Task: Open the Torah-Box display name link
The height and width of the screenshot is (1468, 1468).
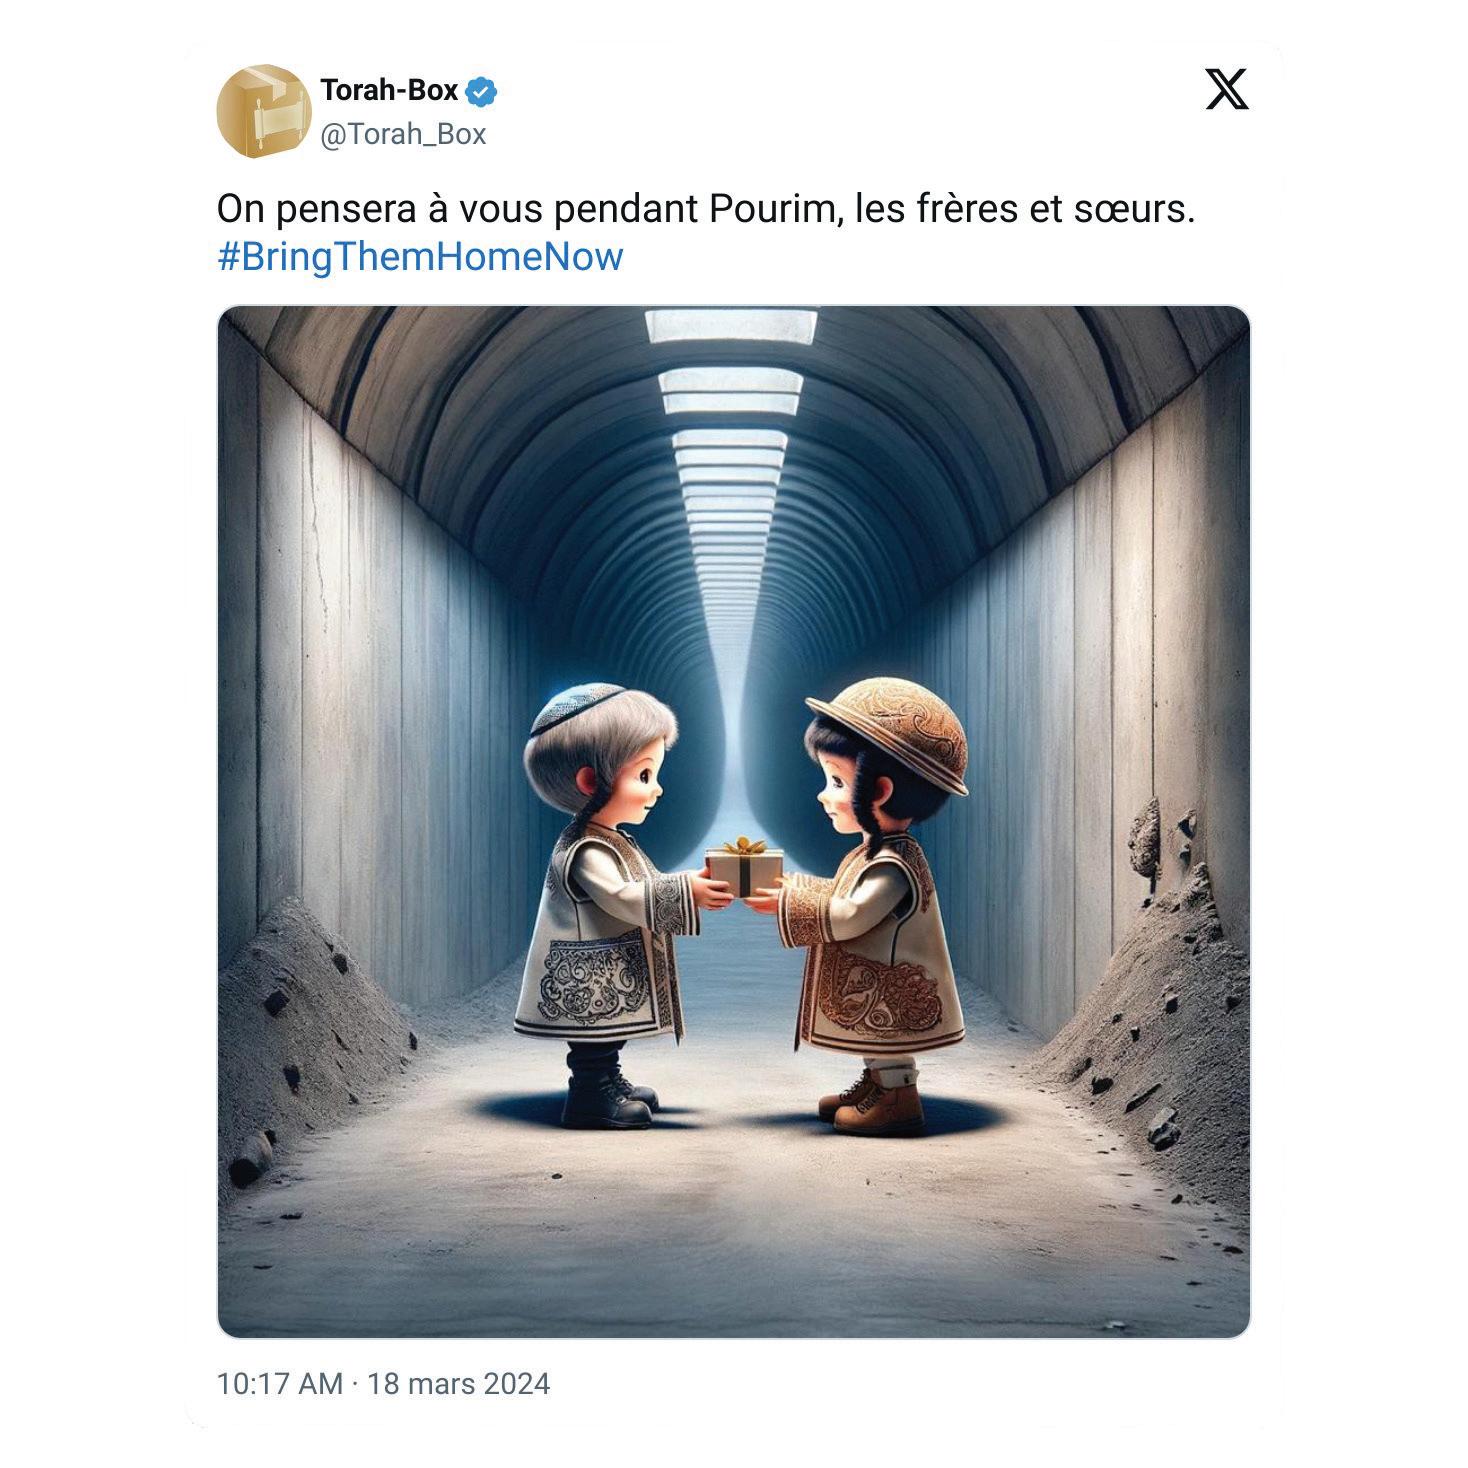Action: pyautogui.click(x=389, y=91)
